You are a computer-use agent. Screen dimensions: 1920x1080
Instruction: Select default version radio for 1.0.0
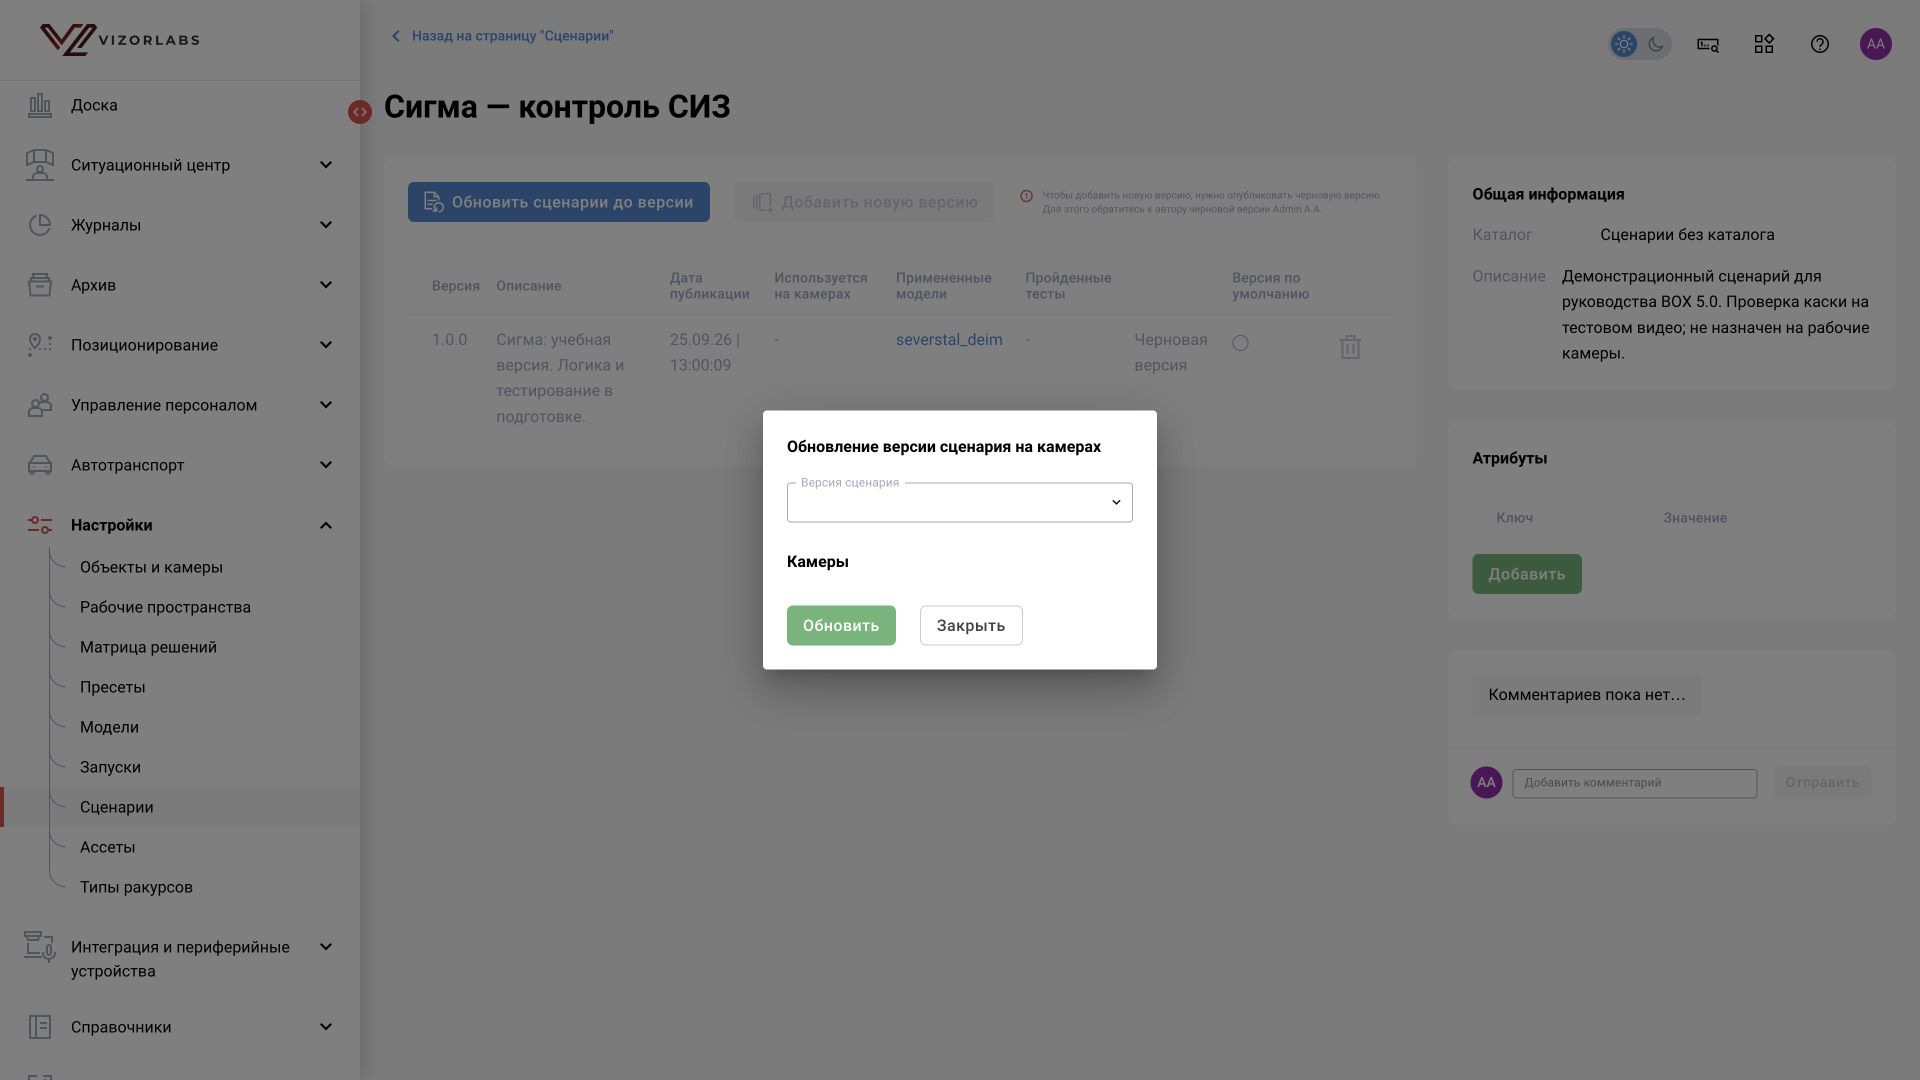pos(1240,343)
